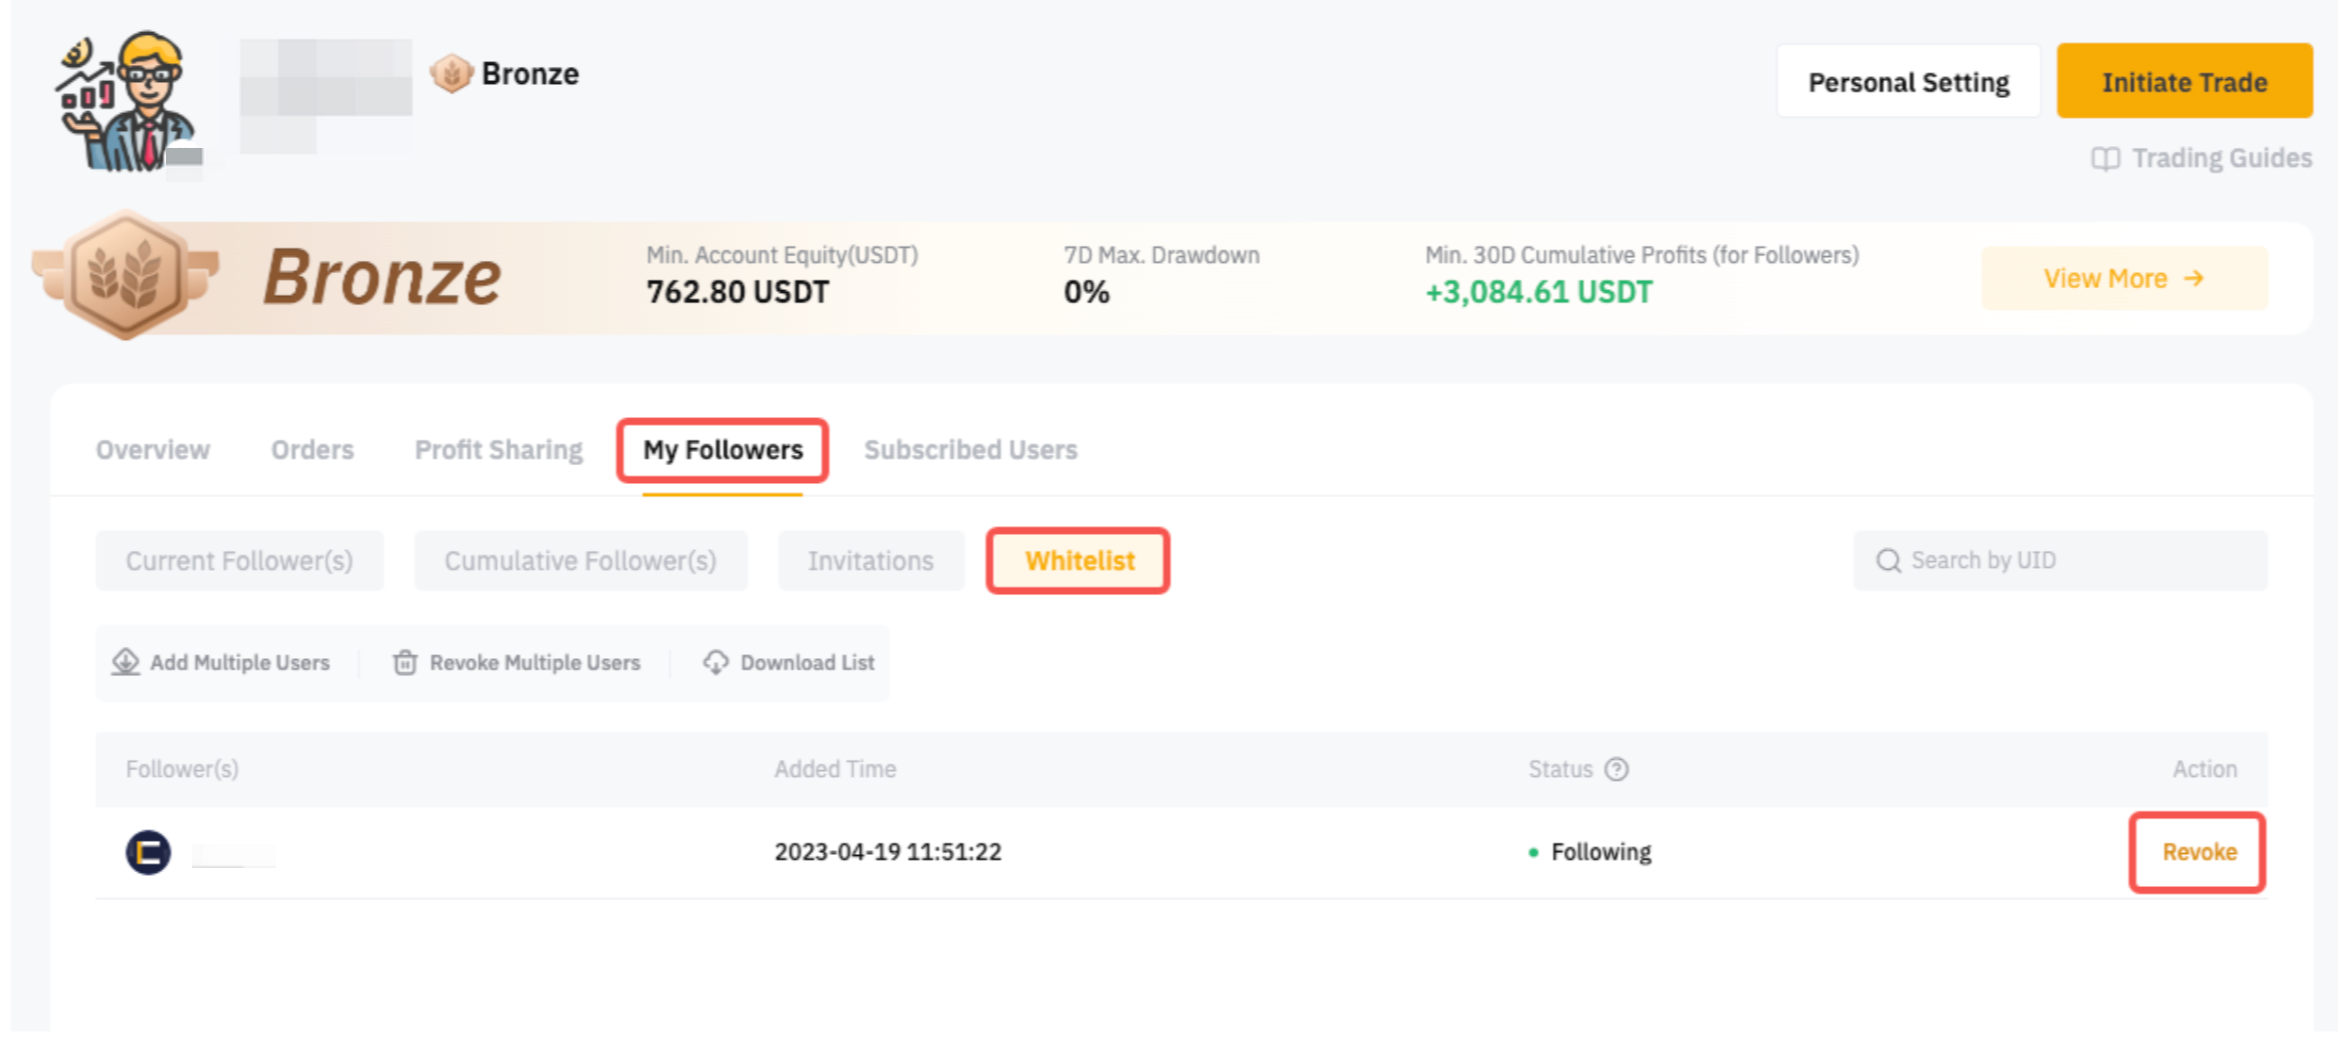Click the Download List cloud icon
The image size is (2338, 1038).
(716, 662)
